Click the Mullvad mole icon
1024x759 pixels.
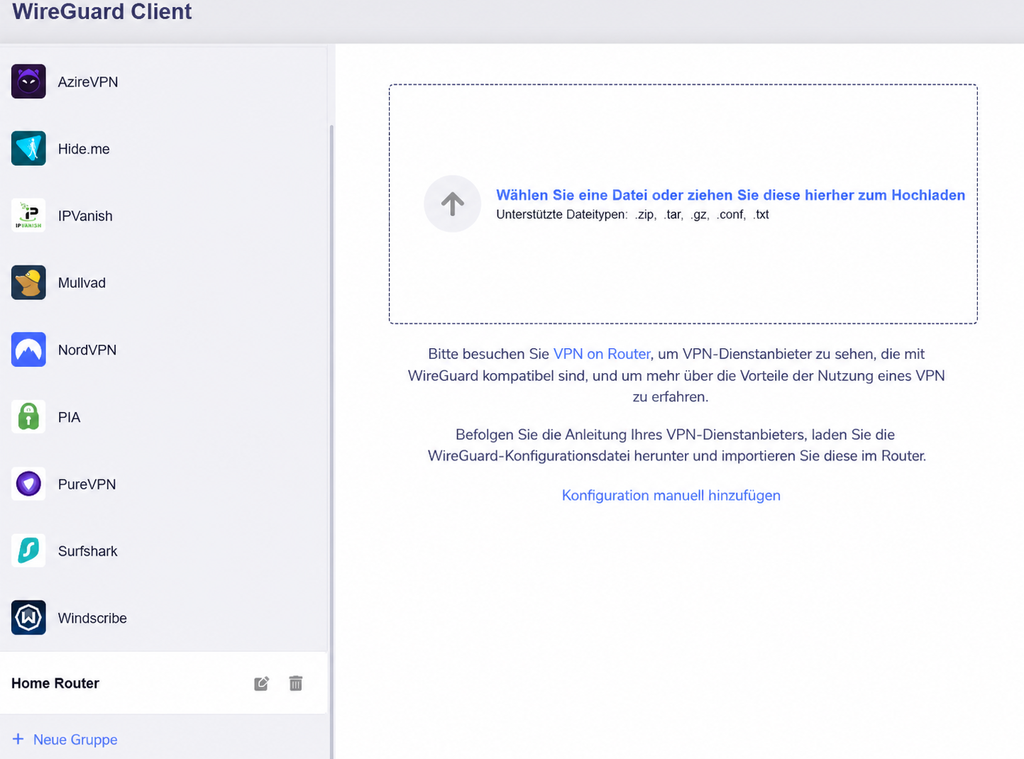[x=28, y=282]
